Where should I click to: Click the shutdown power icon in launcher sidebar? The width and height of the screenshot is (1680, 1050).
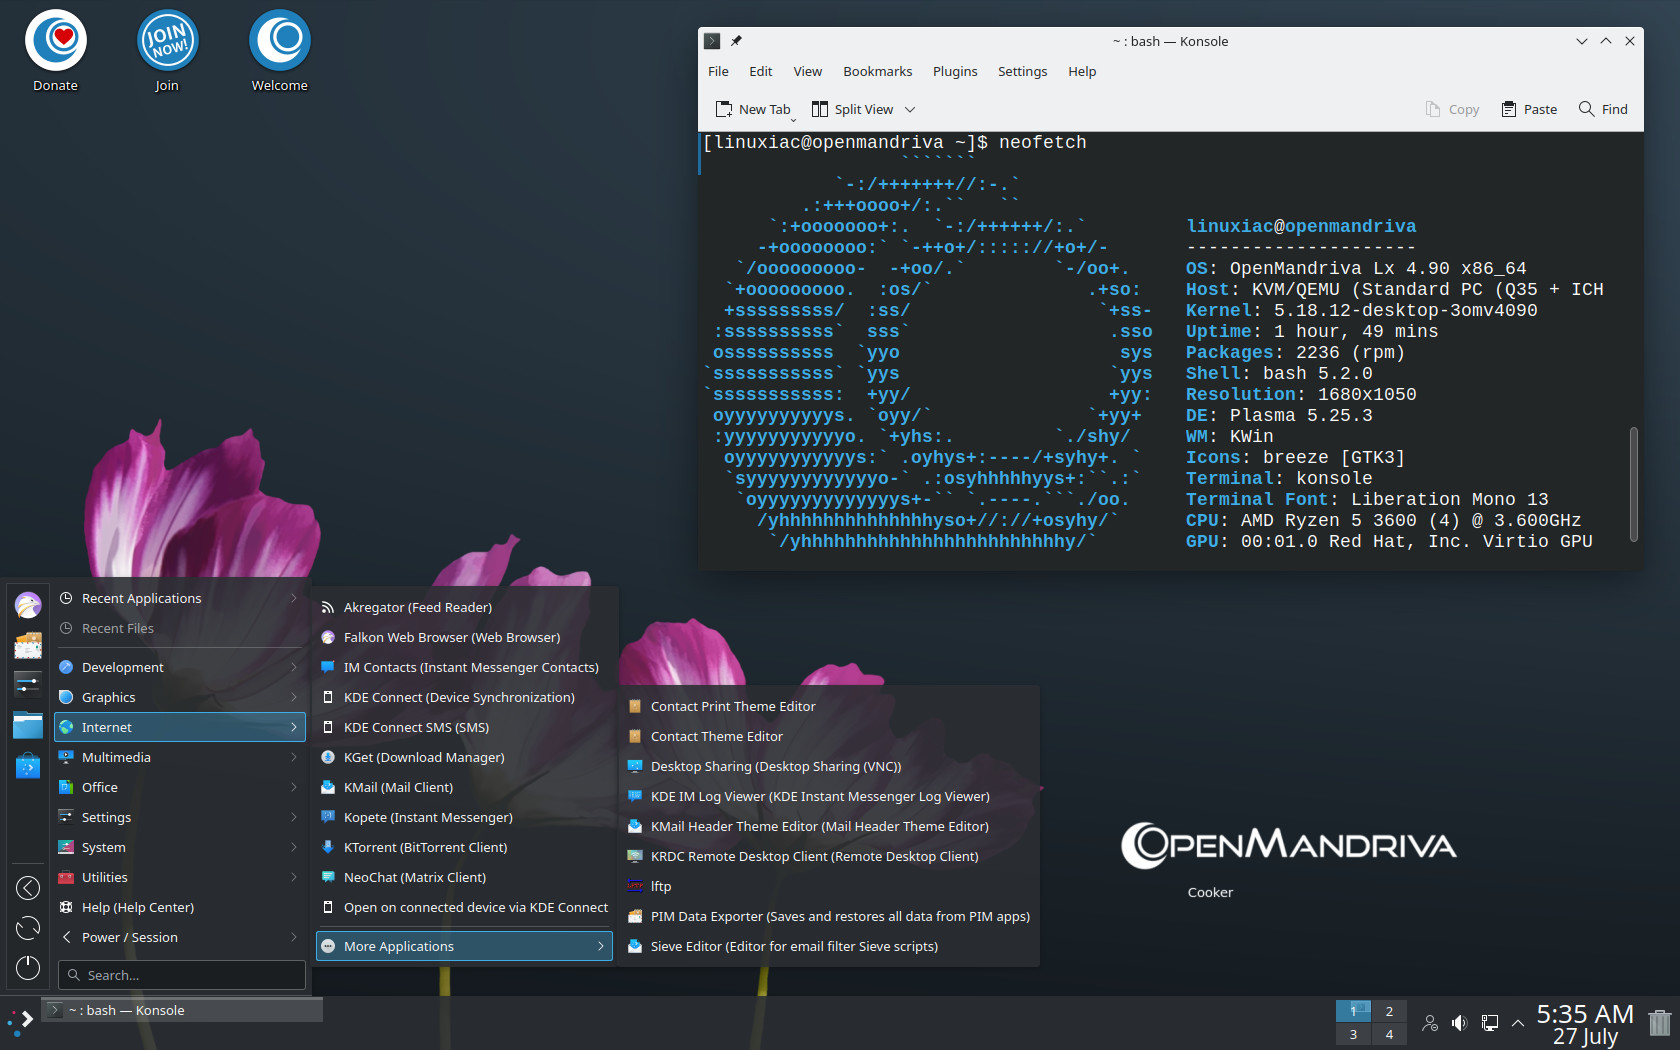pos(28,968)
